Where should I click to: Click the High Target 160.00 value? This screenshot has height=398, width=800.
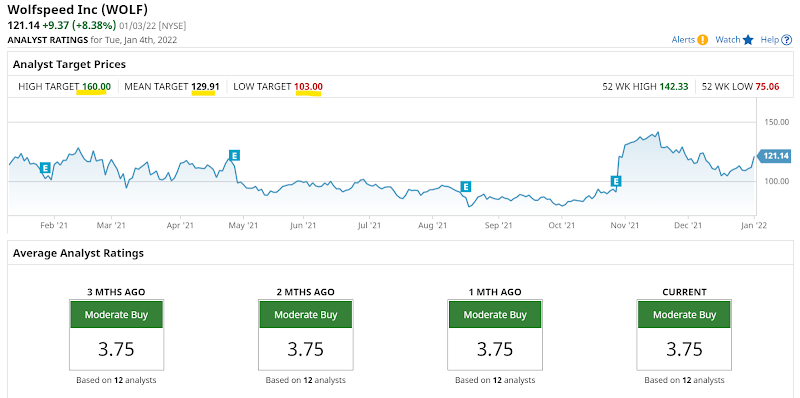pos(96,87)
